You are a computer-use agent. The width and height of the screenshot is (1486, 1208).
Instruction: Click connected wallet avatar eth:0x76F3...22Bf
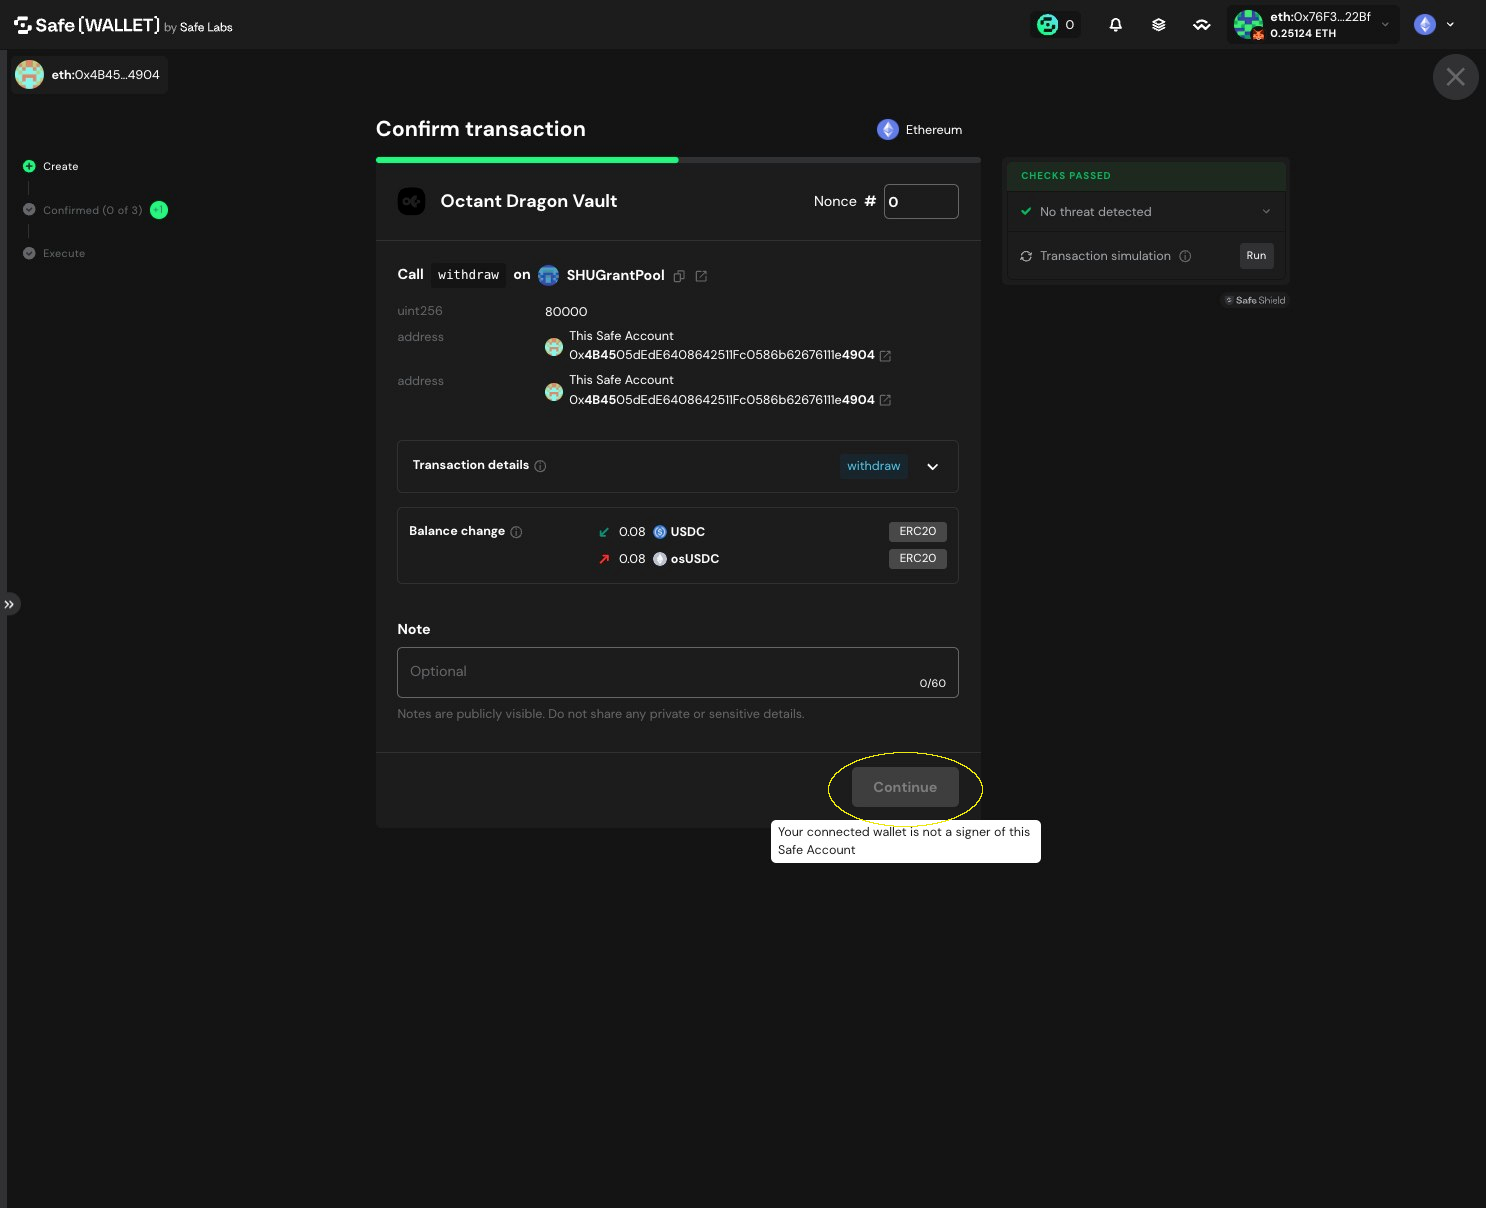[x=1248, y=25]
